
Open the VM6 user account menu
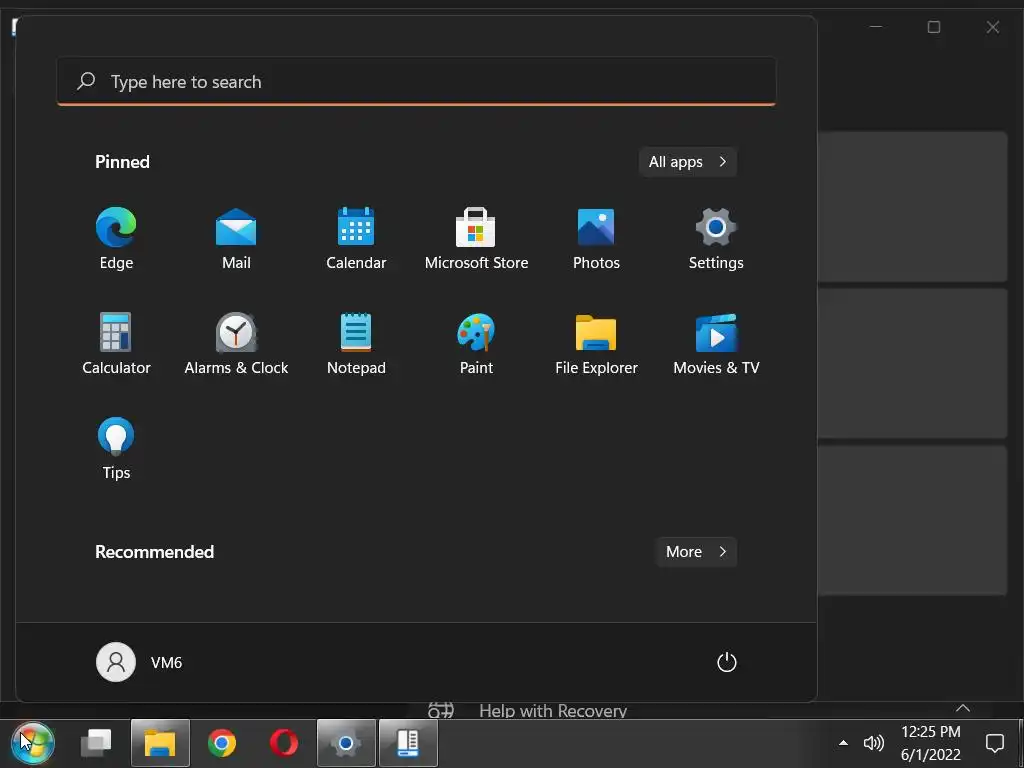139,662
